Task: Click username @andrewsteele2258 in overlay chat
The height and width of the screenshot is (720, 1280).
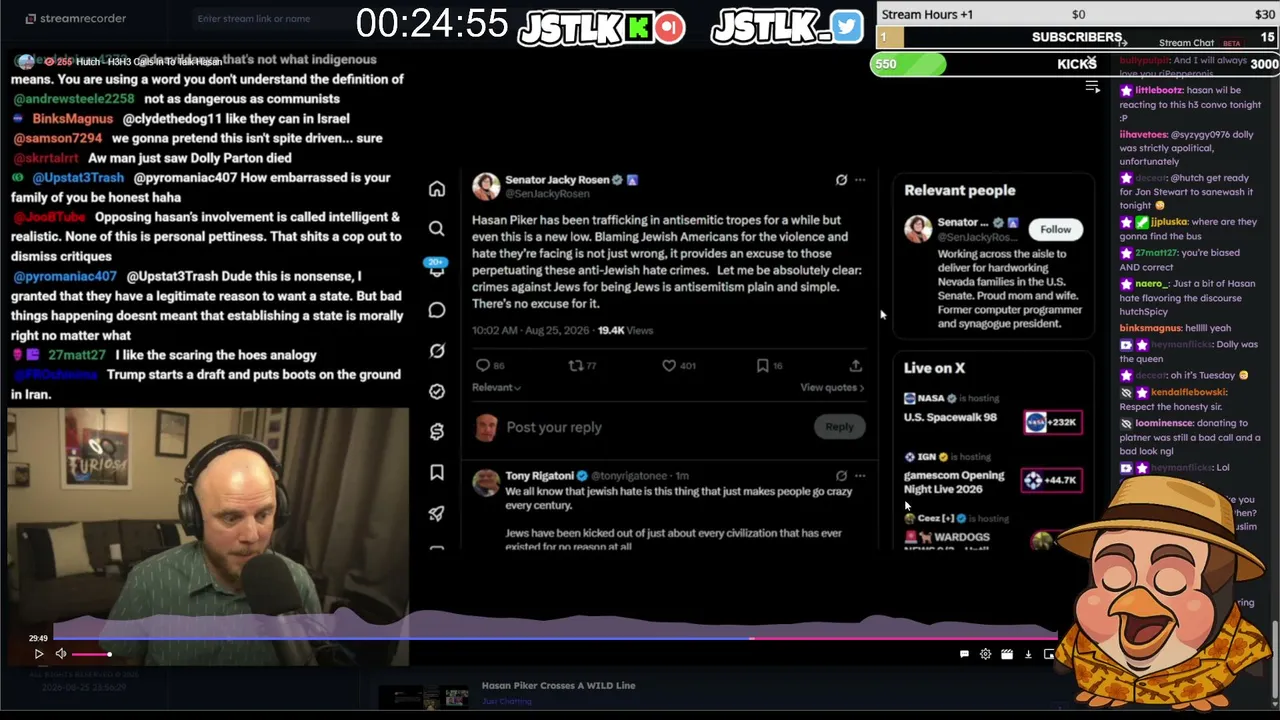Action: [x=74, y=99]
